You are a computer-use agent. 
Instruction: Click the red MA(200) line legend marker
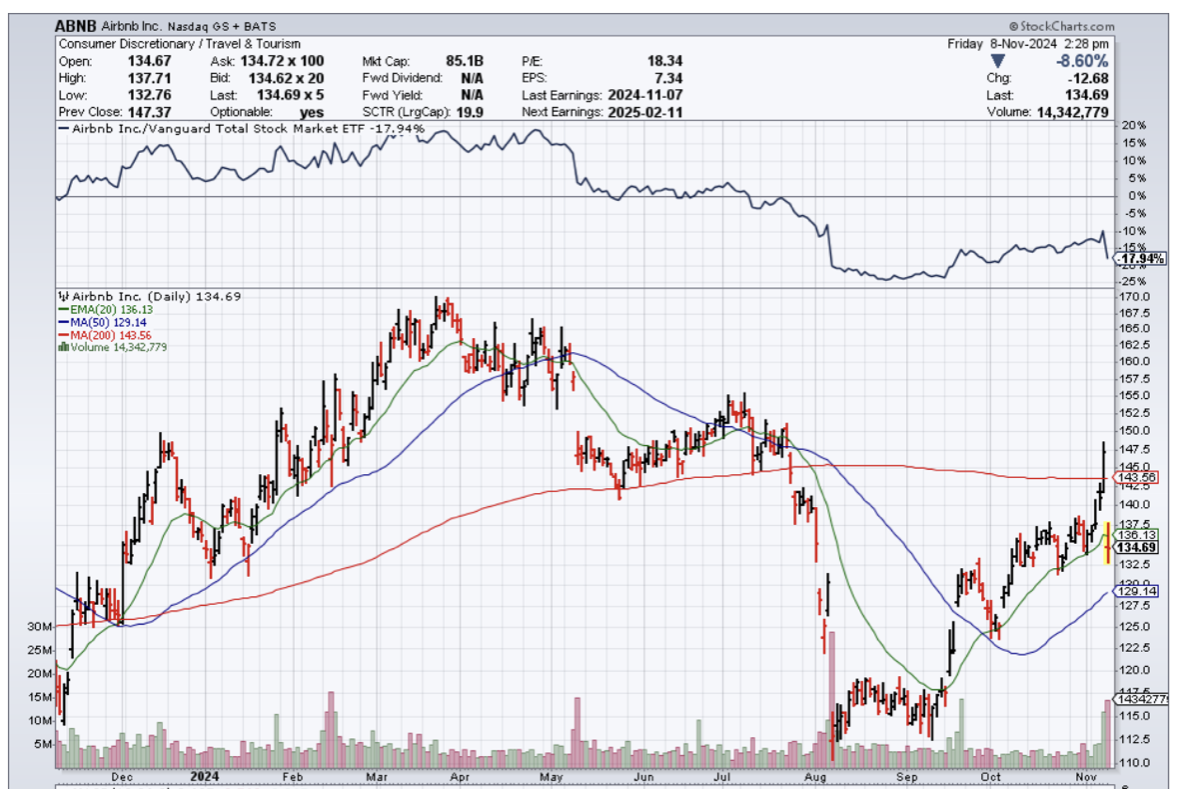[65, 335]
